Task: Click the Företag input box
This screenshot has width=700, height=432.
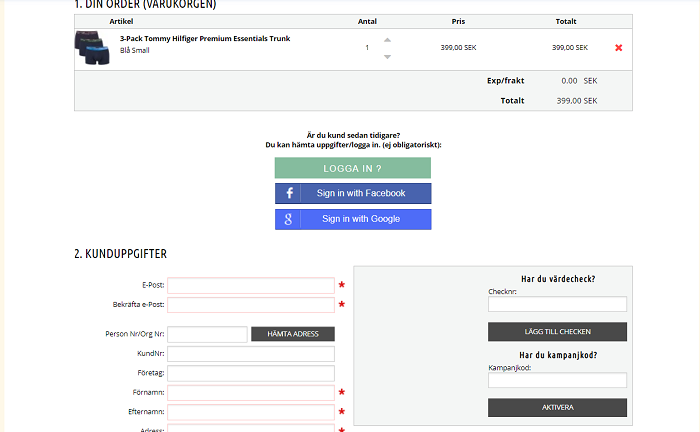Action: pos(250,372)
